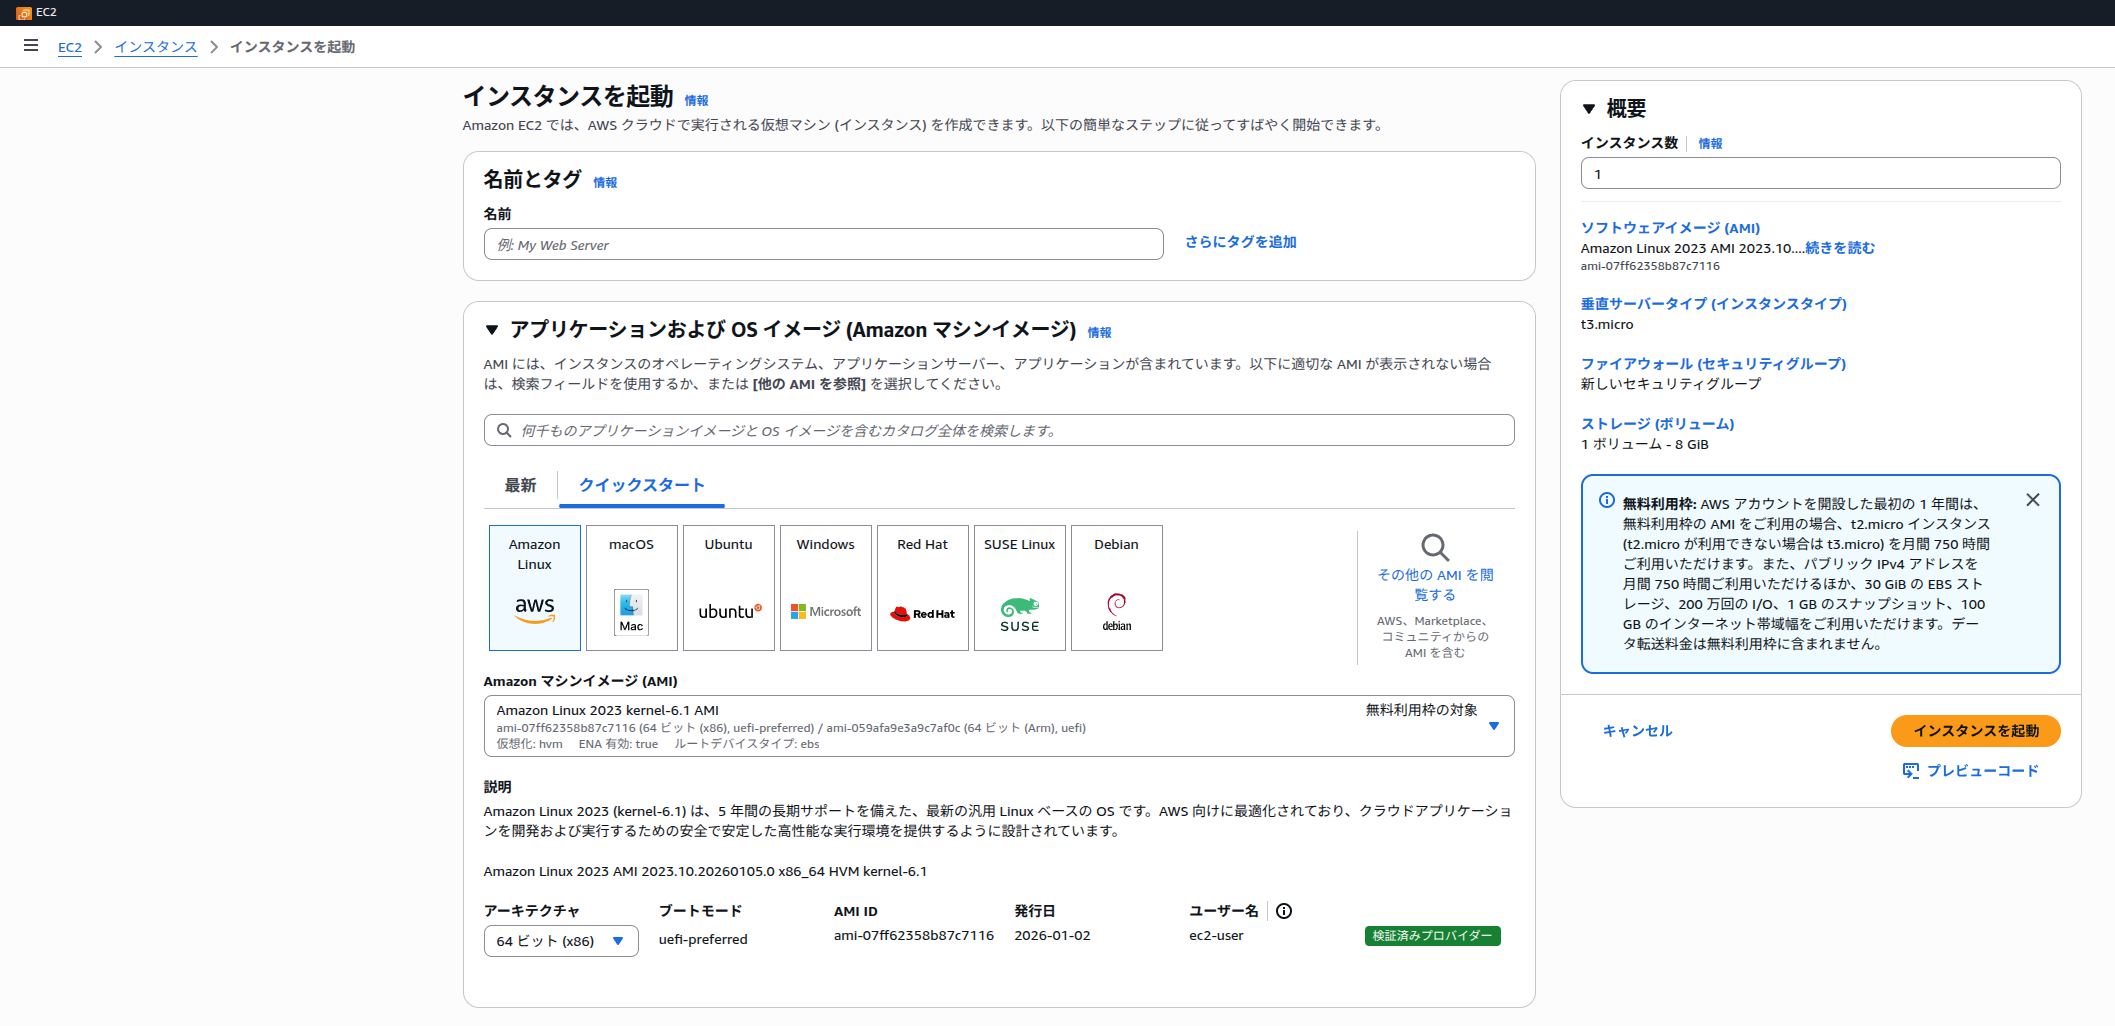Switch to the 最新 tab
This screenshot has height=1026, width=2115.
520,486
